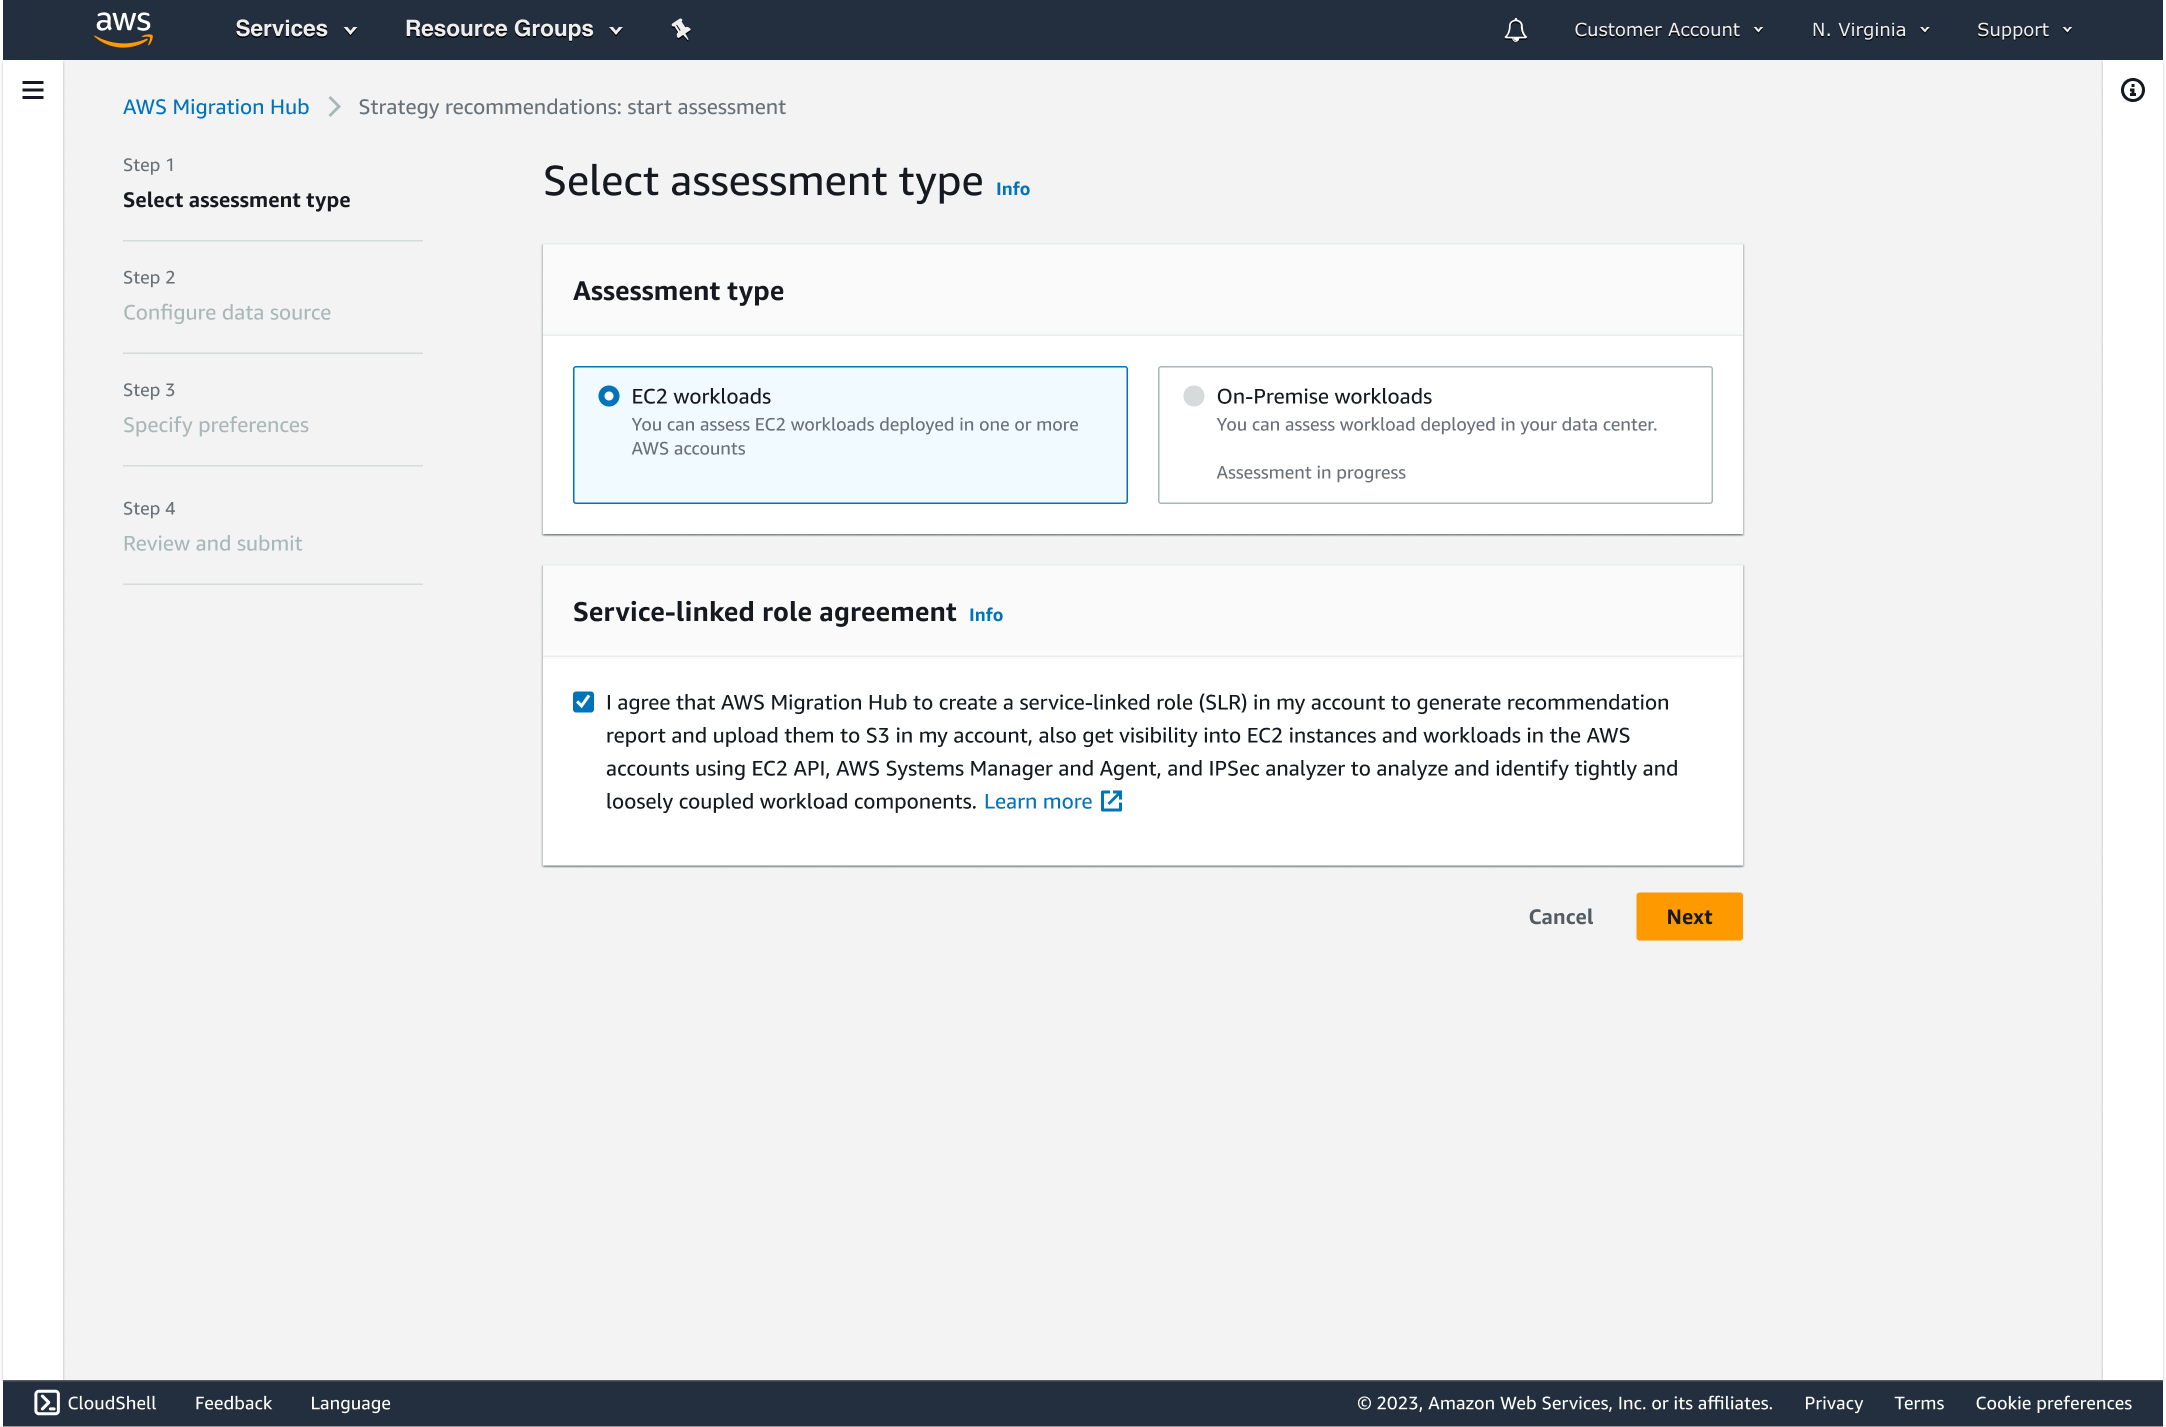
Task: Open Info link beside Service-linked role agreement
Action: [x=985, y=615]
